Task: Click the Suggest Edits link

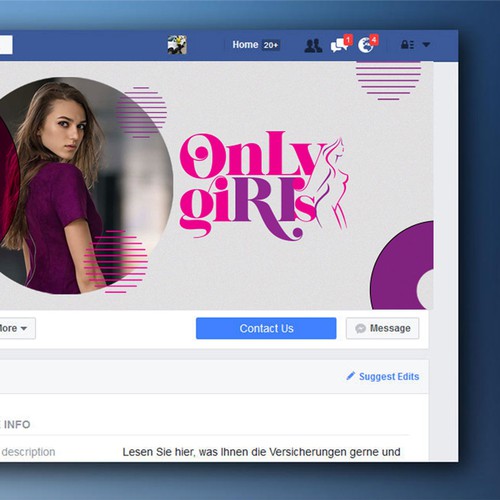Action: click(389, 377)
